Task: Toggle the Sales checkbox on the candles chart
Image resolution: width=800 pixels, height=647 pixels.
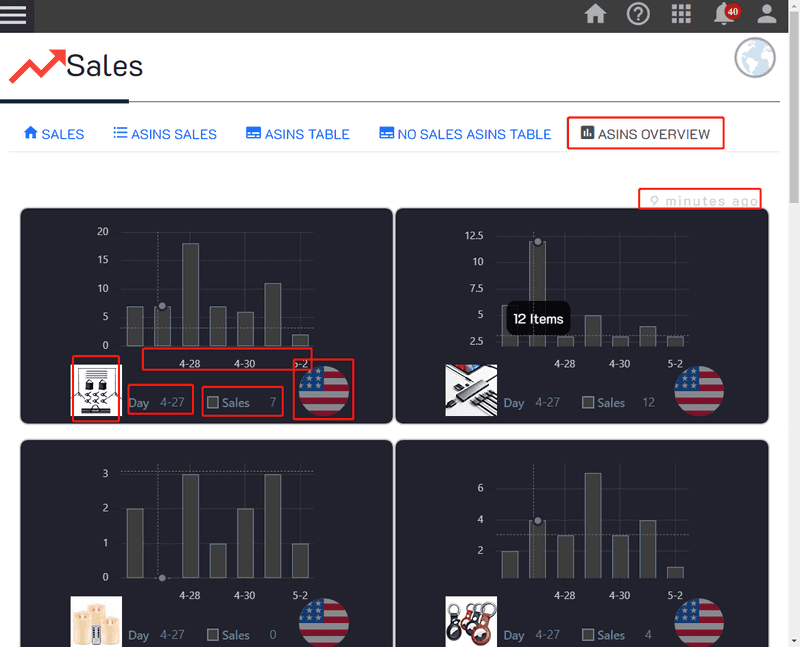Action: (213, 634)
